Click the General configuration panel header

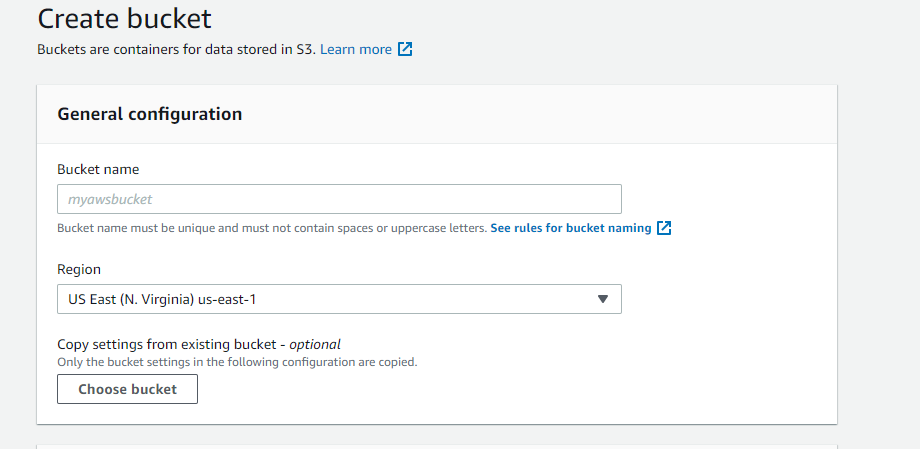[x=437, y=114]
